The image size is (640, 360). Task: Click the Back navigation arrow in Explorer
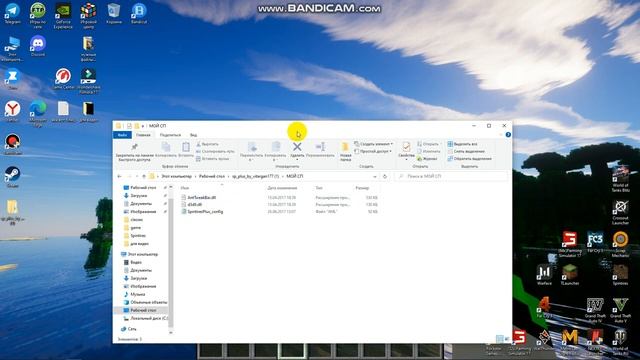coord(120,176)
